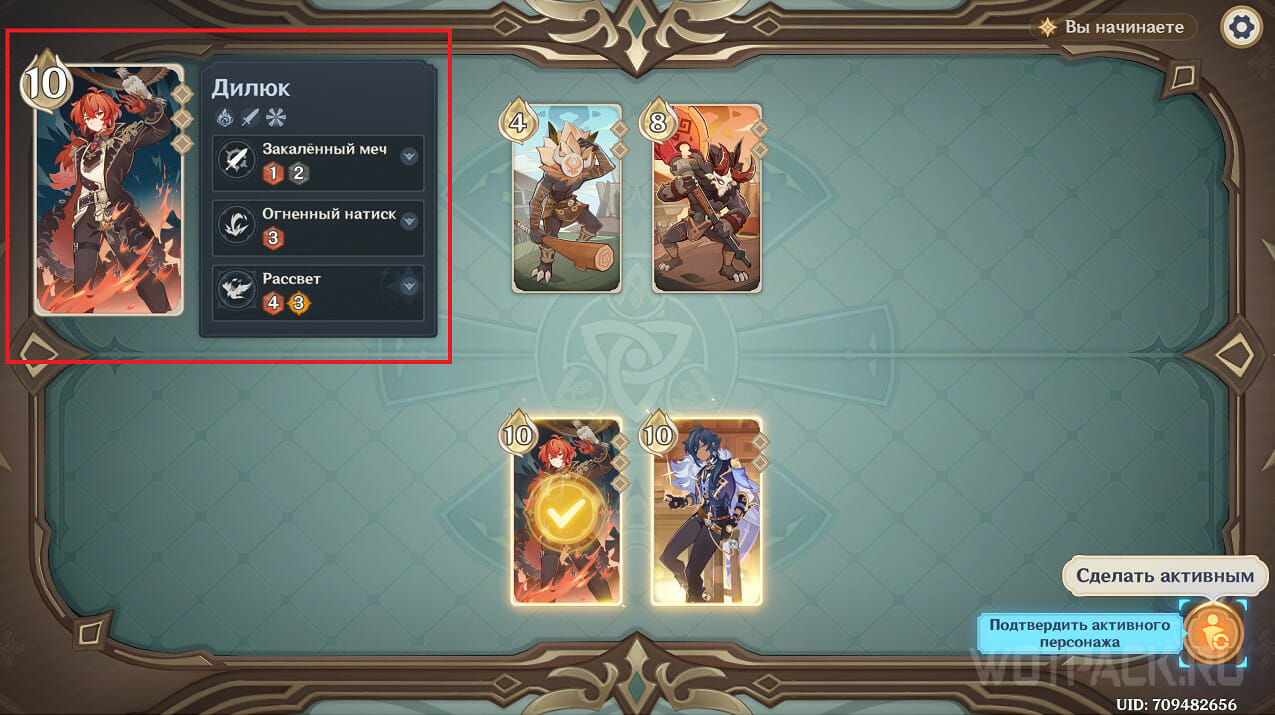Screen dimensions: 1275x715
Task: Select the Закалённый меч skill icon
Action: (237, 162)
